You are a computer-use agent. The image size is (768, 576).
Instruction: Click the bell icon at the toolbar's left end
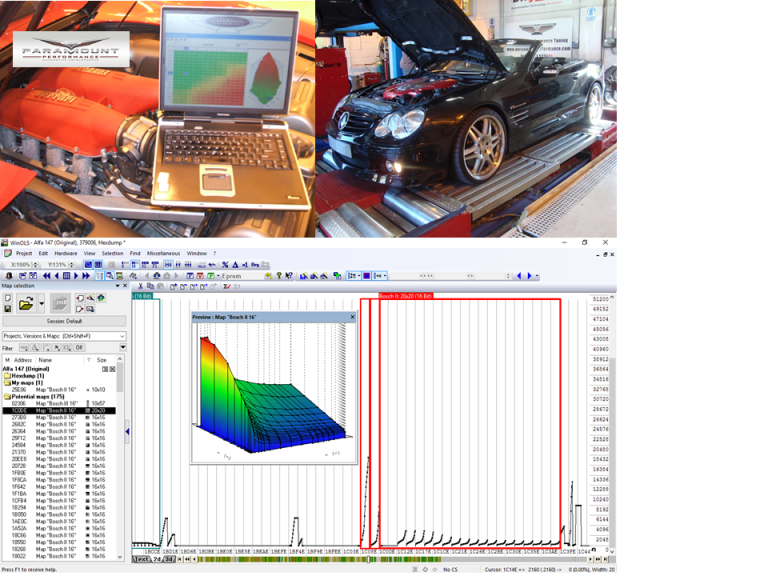pyautogui.click(x=9, y=276)
